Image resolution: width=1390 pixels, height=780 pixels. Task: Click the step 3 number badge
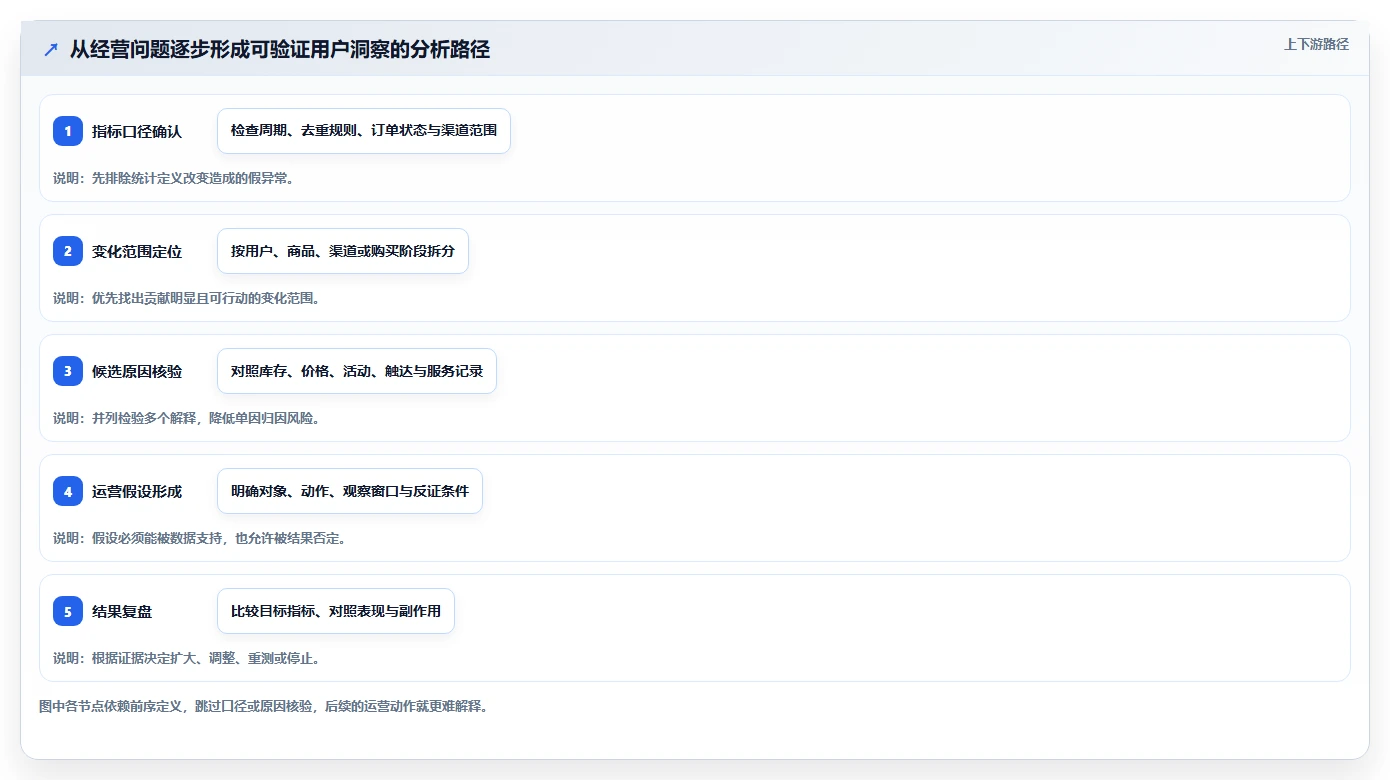coord(68,371)
